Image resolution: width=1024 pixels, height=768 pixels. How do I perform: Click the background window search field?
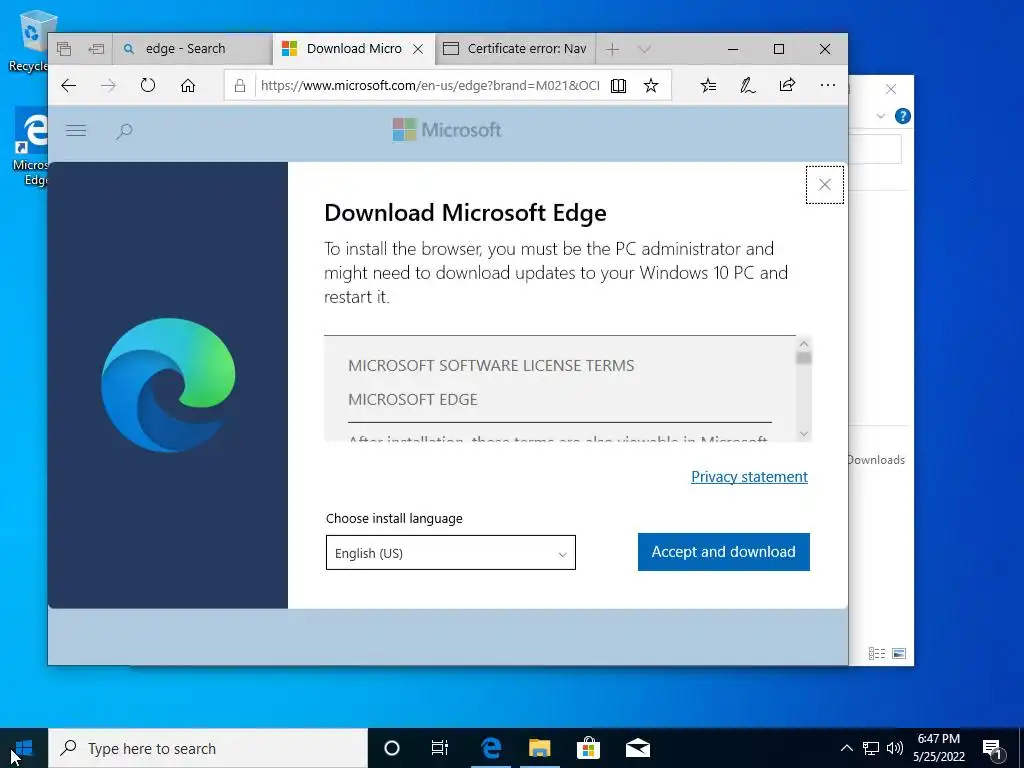875,150
